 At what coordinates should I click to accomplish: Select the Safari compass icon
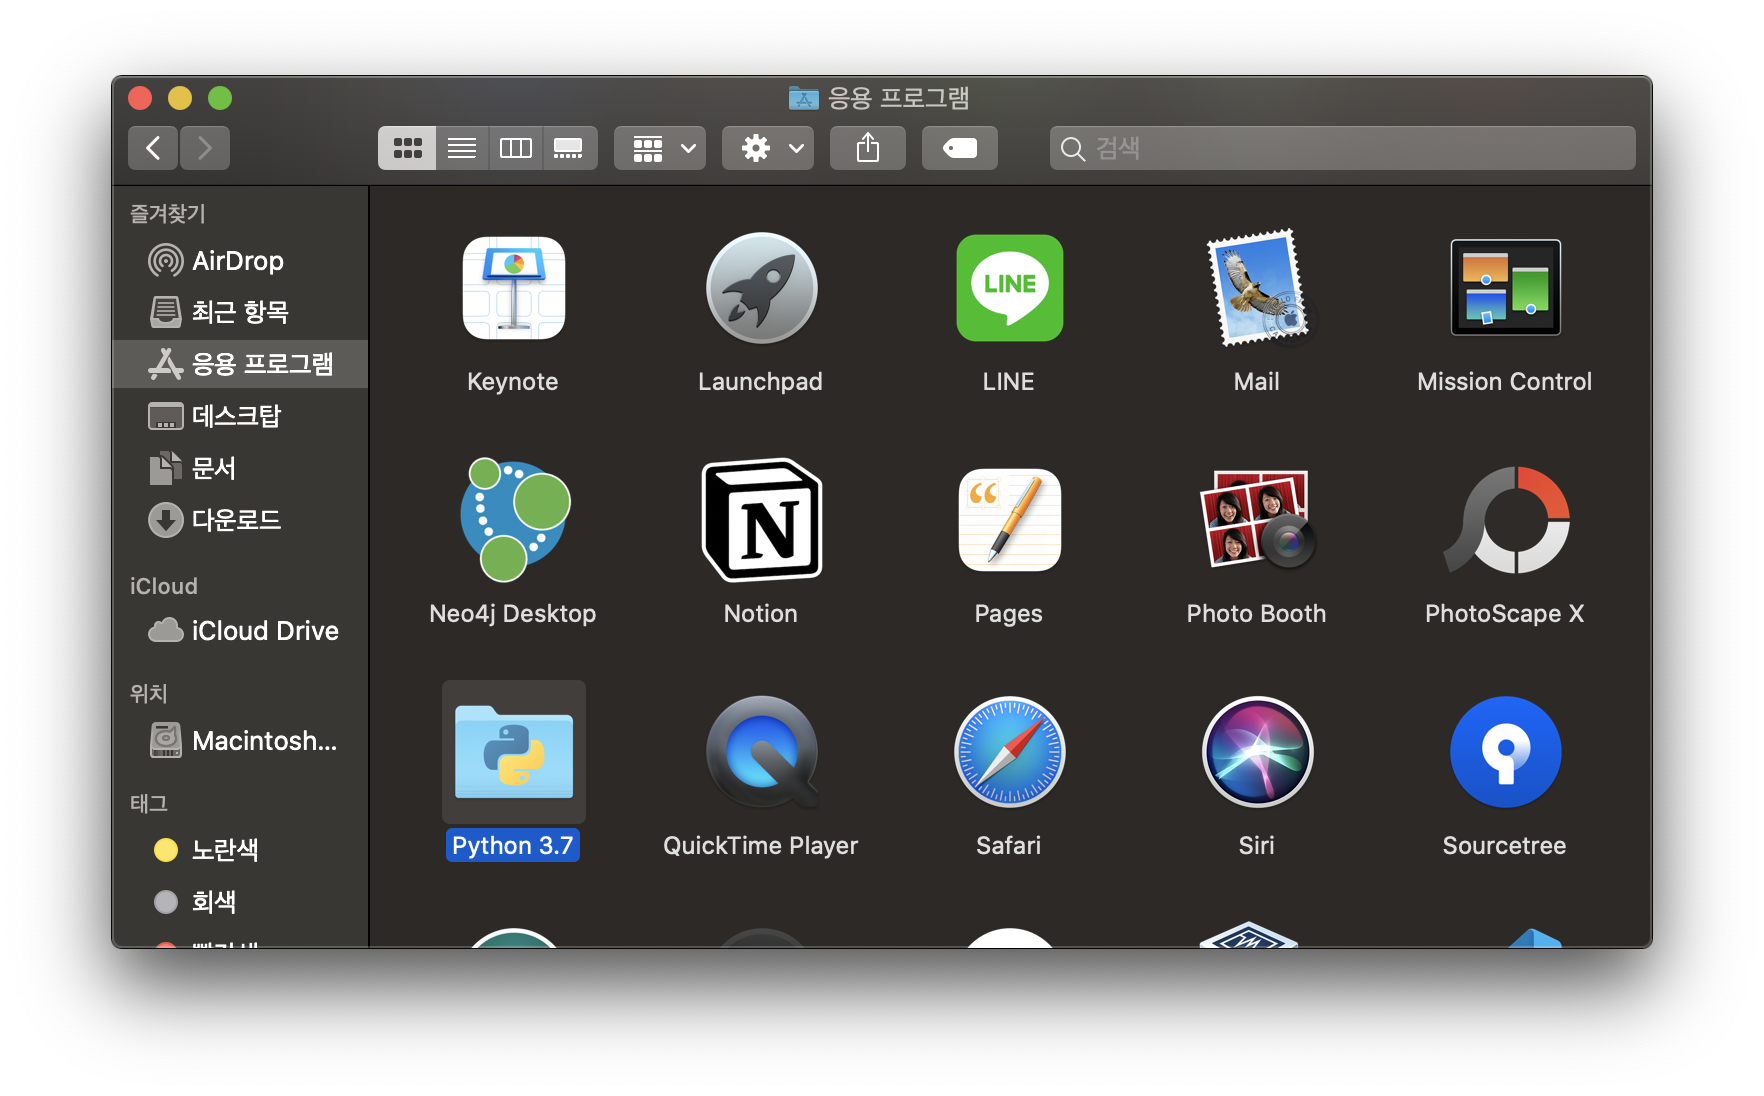tap(1009, 752)
